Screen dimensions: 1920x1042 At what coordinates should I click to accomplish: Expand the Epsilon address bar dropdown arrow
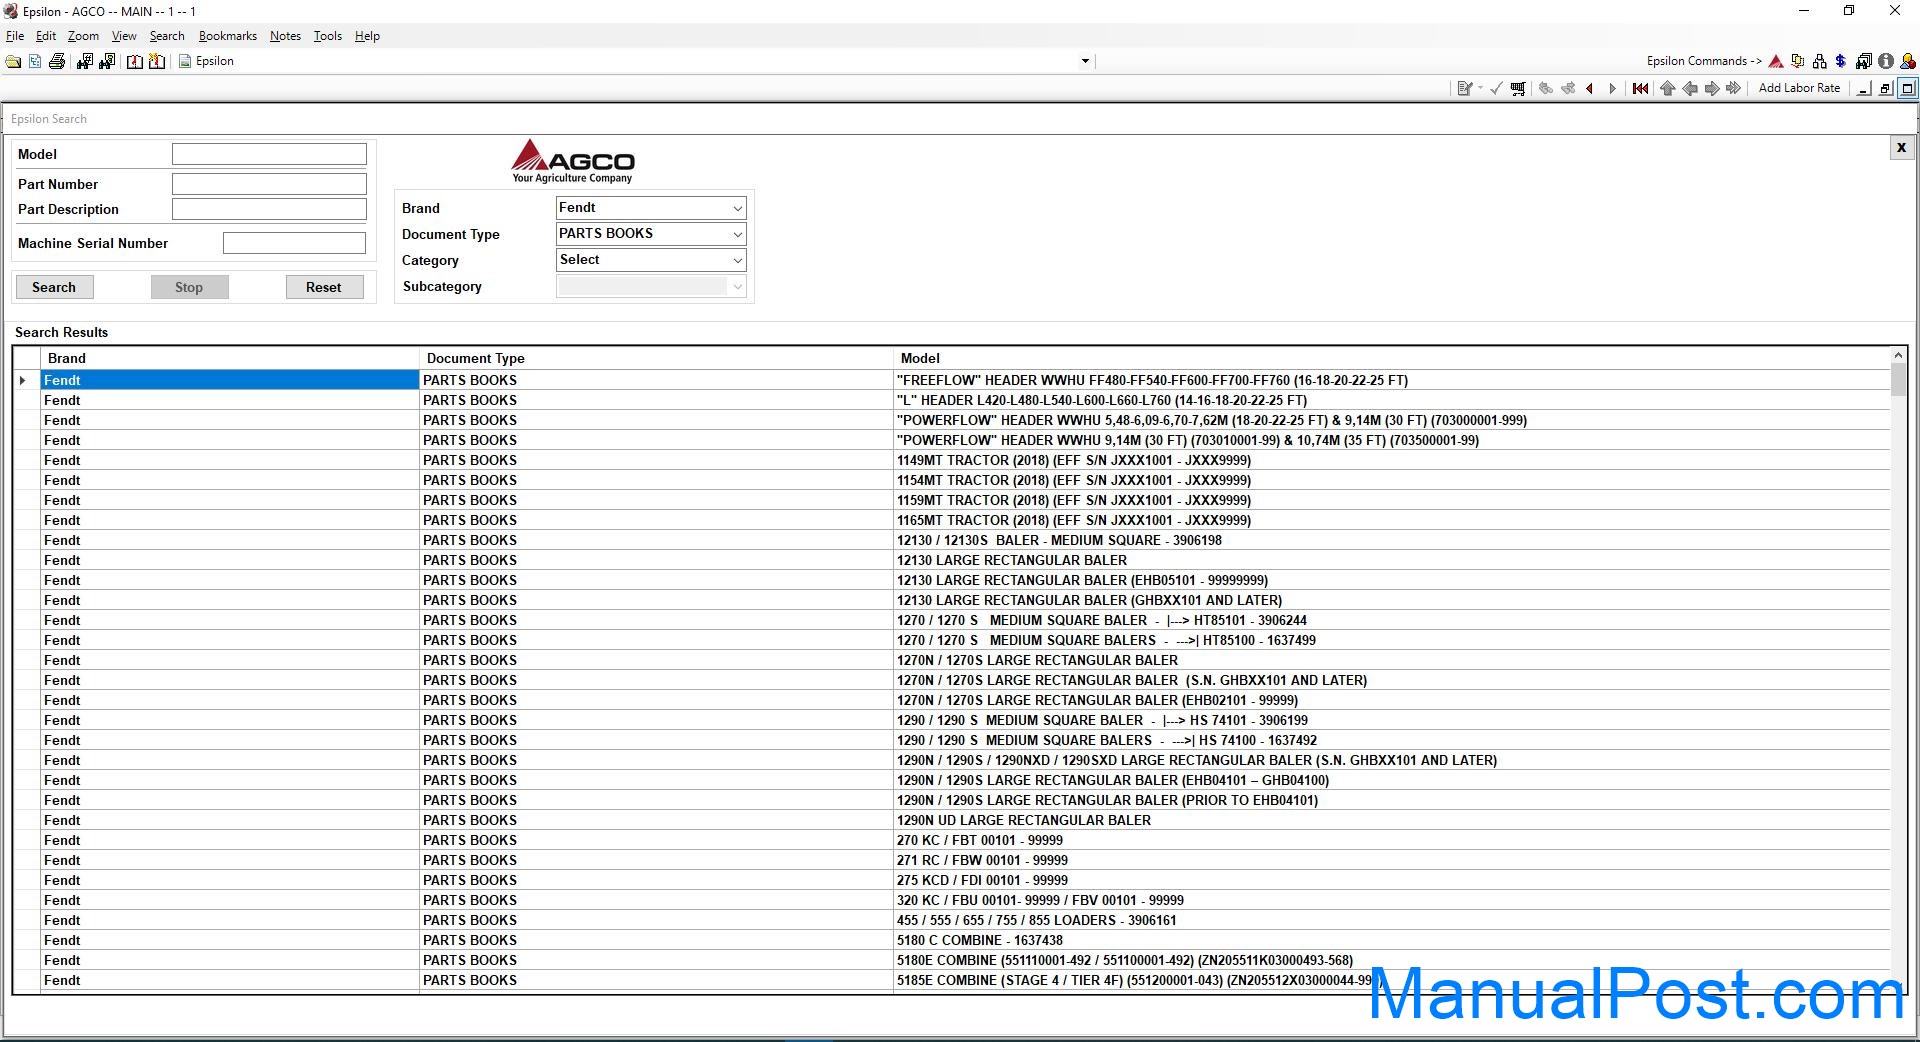tap(1085, 62)
